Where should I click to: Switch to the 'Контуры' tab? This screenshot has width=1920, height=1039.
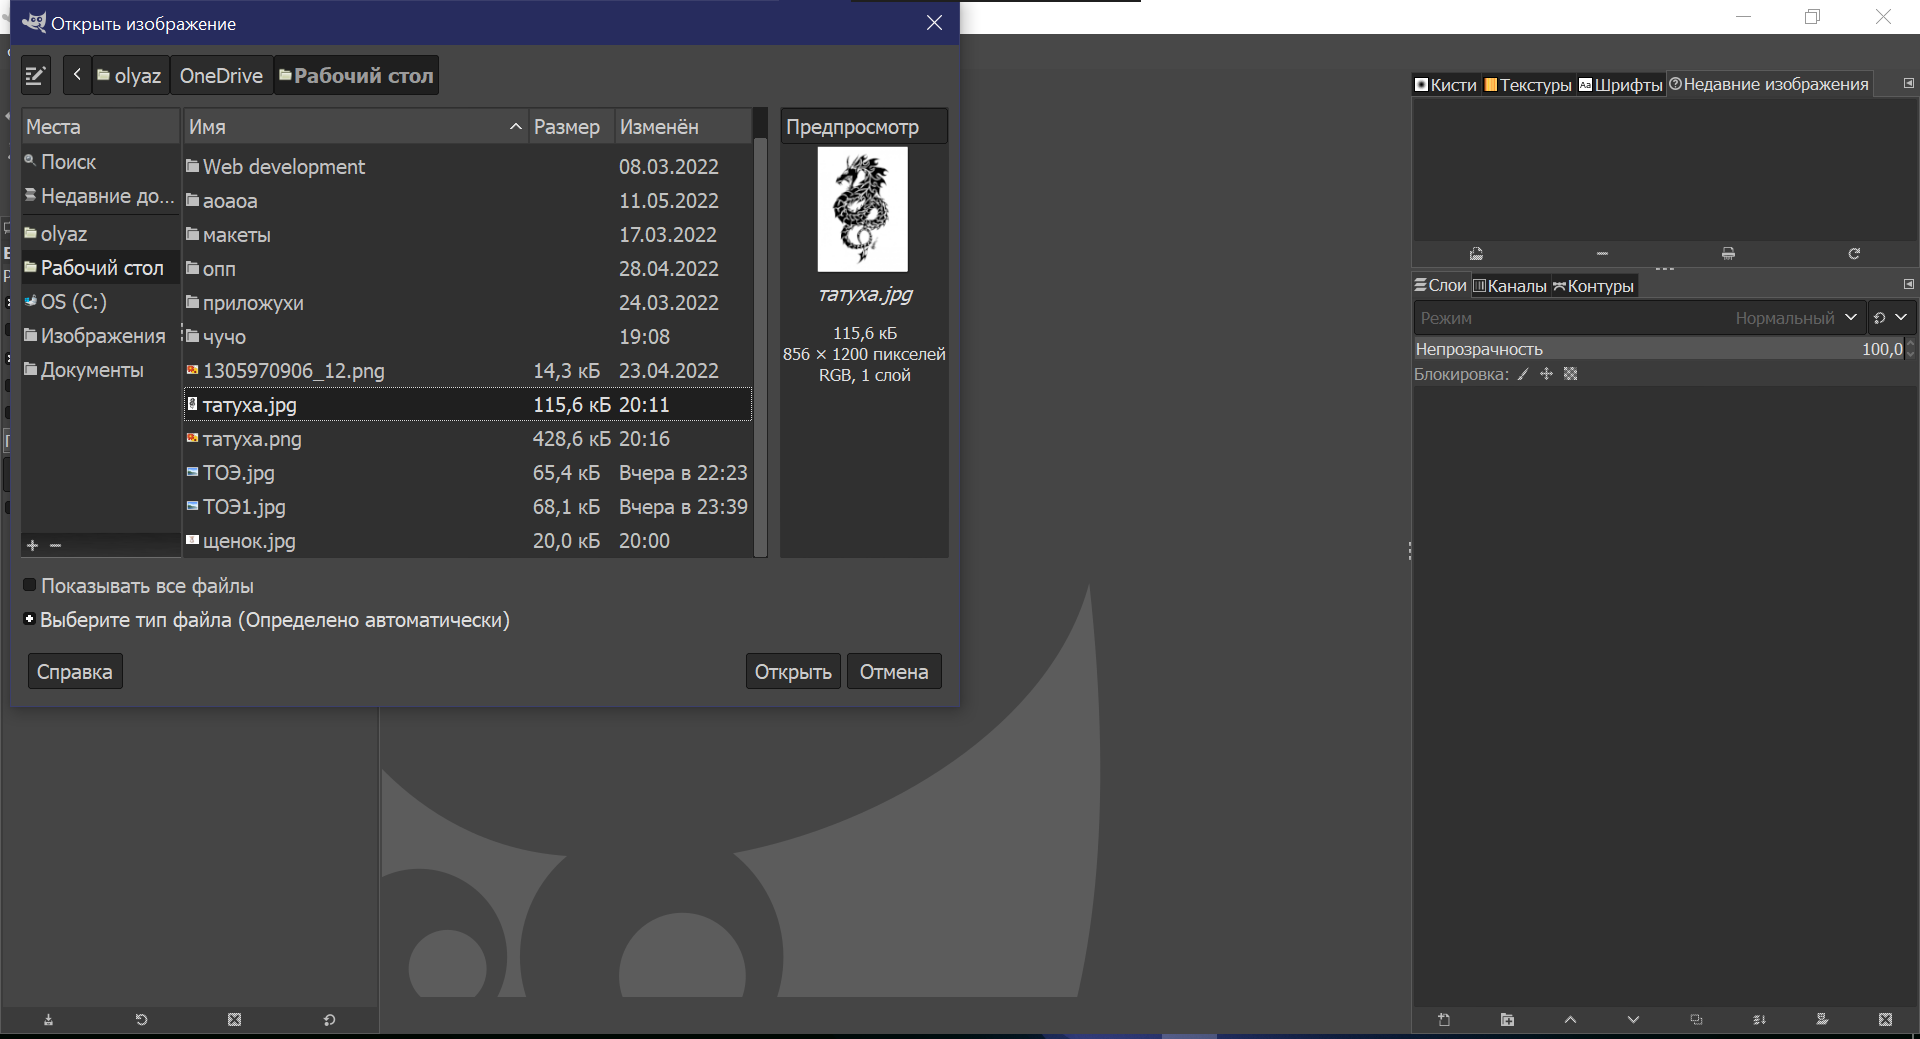[1592, 286]
